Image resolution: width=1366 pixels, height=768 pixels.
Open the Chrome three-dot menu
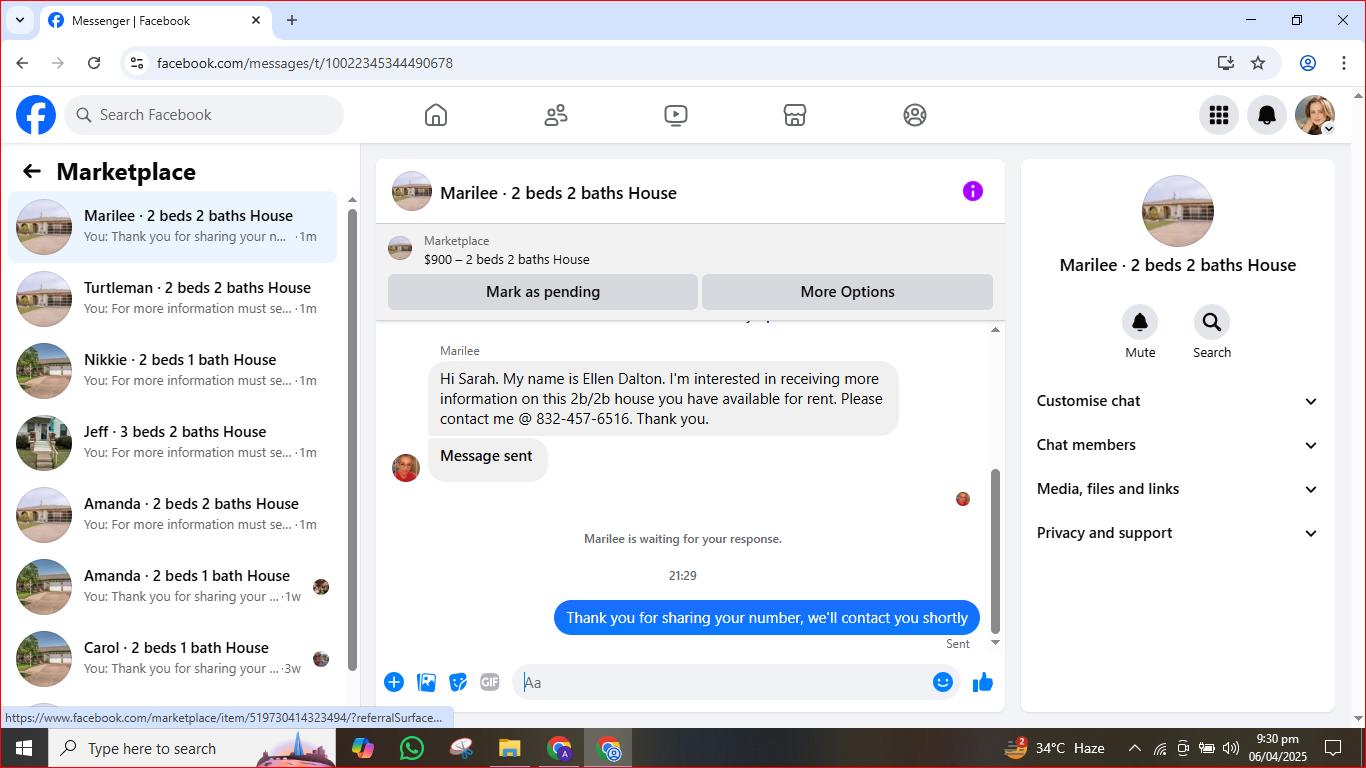pyautogui.click(x=1344, y=63)
